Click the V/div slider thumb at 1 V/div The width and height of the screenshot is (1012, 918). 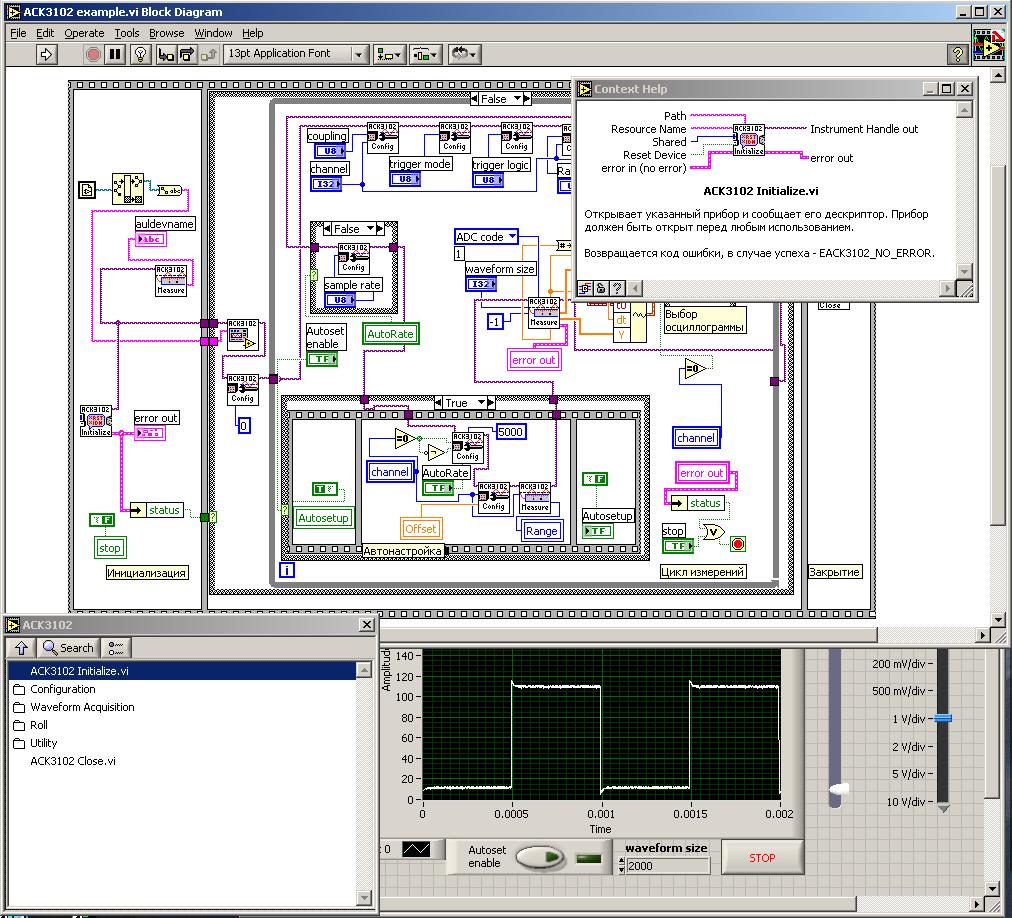pos(942,718)
